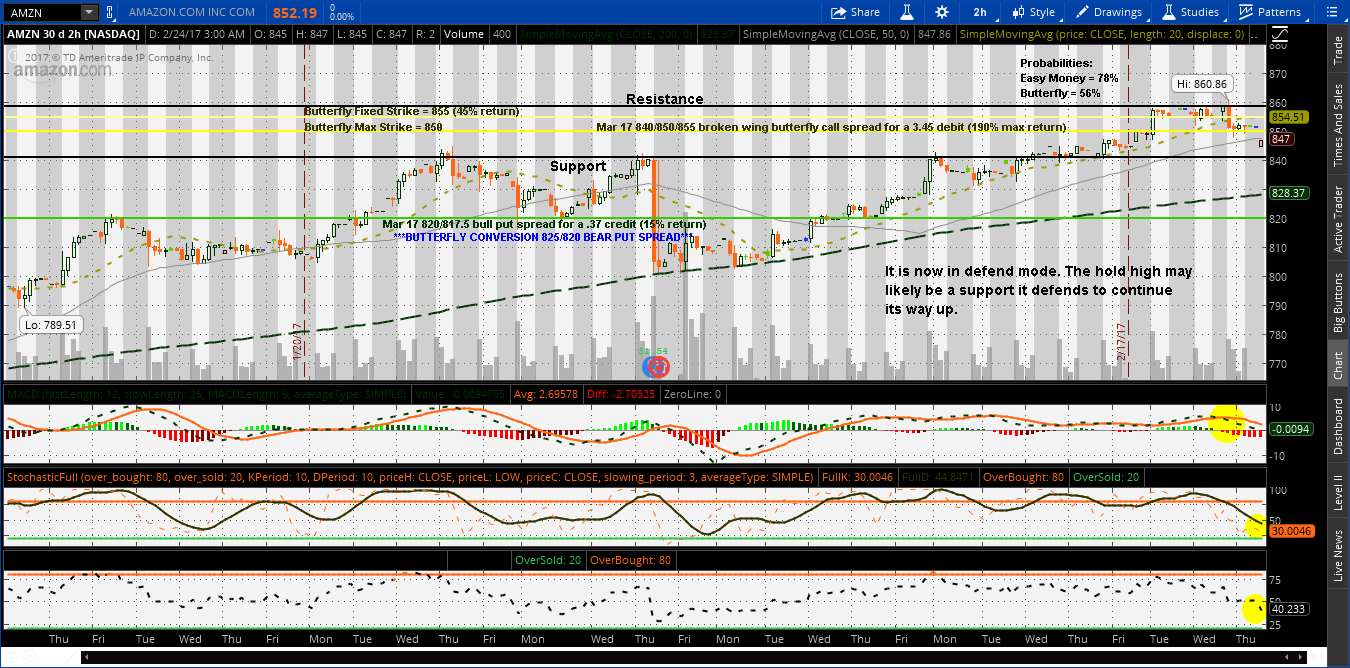The width and height of the screenshot is (1350, 668).
Task: Open the Live News side tab
Action: 1338,556
